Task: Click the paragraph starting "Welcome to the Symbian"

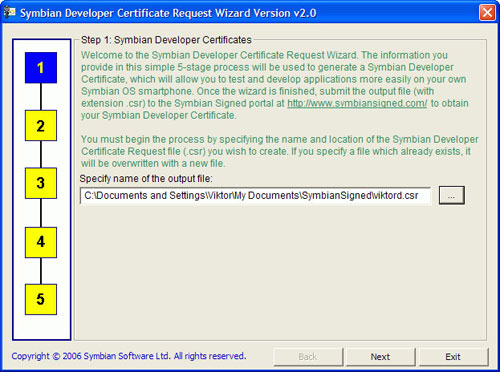Action: coord(275,85)
